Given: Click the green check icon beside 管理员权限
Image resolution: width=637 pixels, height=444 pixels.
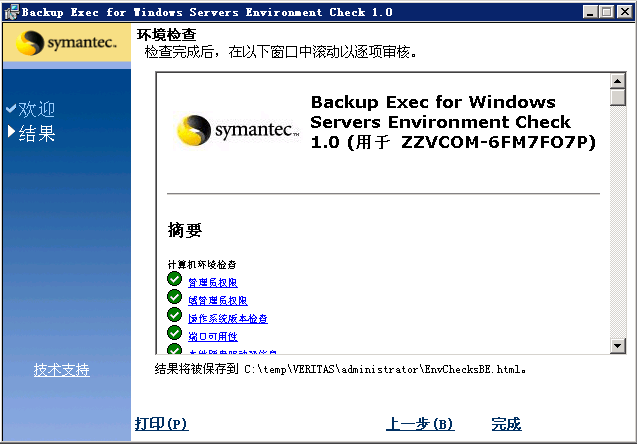Looking at the screenshot, I should coord(175,280).
